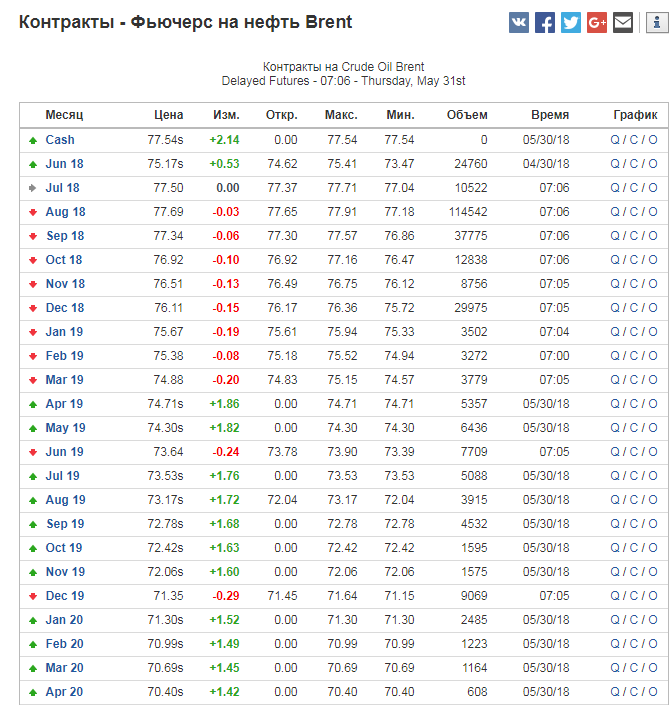
Task: Open the Dec 18 contract link
Action: pos(65,308)
